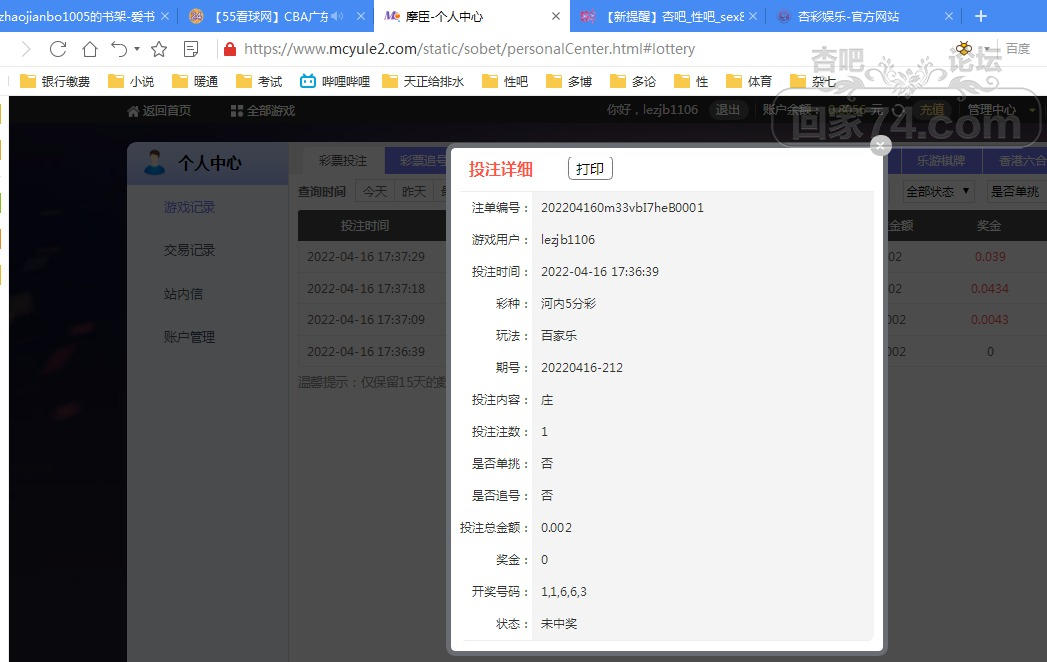The image size is (1047, 662).
Task: Click the 0.039 prize value
Action: pyautogui.click(x=990, y=257)
